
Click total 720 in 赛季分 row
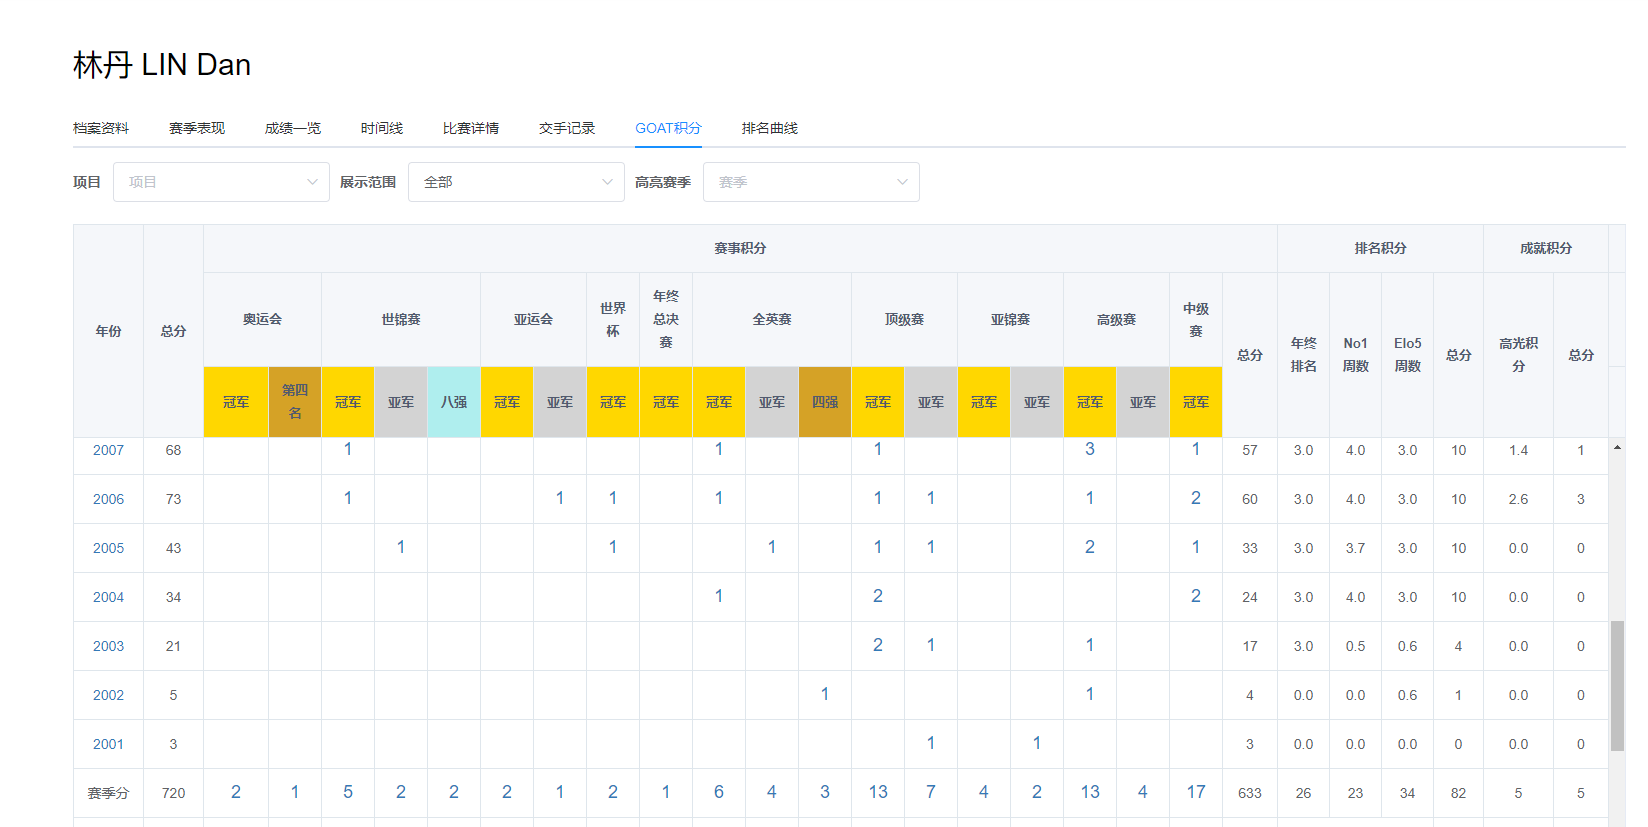click(173, 793)
